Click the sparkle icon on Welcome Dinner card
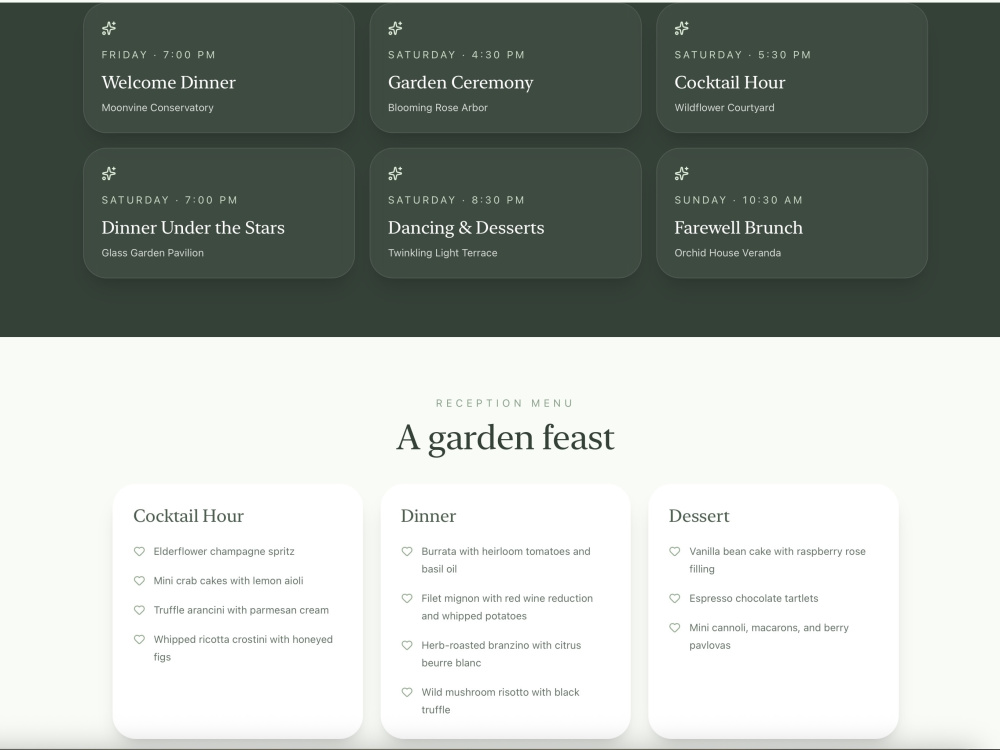Screen dimensions: 1000x750 click(109, 28)
